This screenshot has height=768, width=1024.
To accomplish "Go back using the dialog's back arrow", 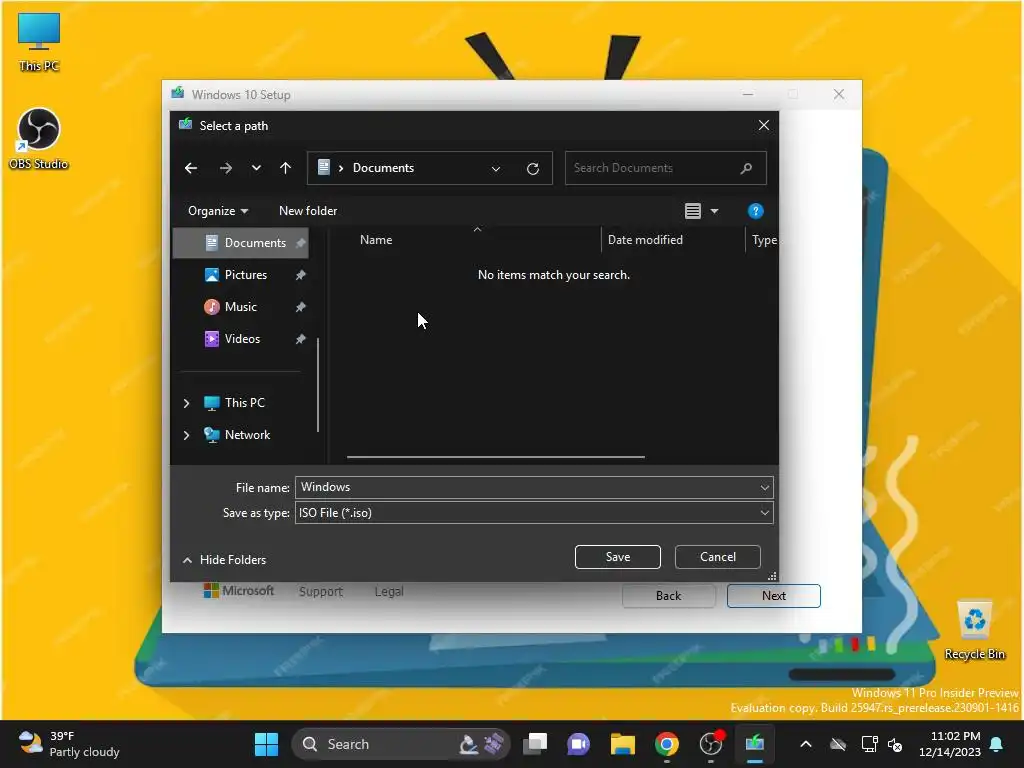I will [x=191, y=168].
